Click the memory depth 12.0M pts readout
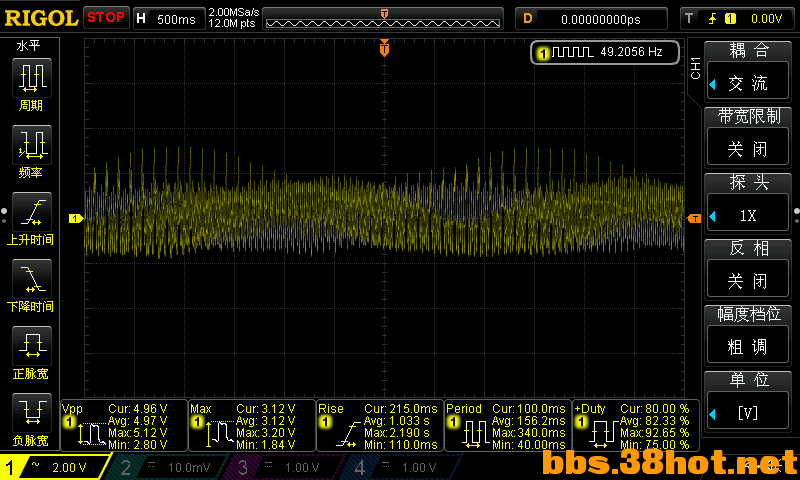This screenshot has width=800, height=480. tap(232, 23)
